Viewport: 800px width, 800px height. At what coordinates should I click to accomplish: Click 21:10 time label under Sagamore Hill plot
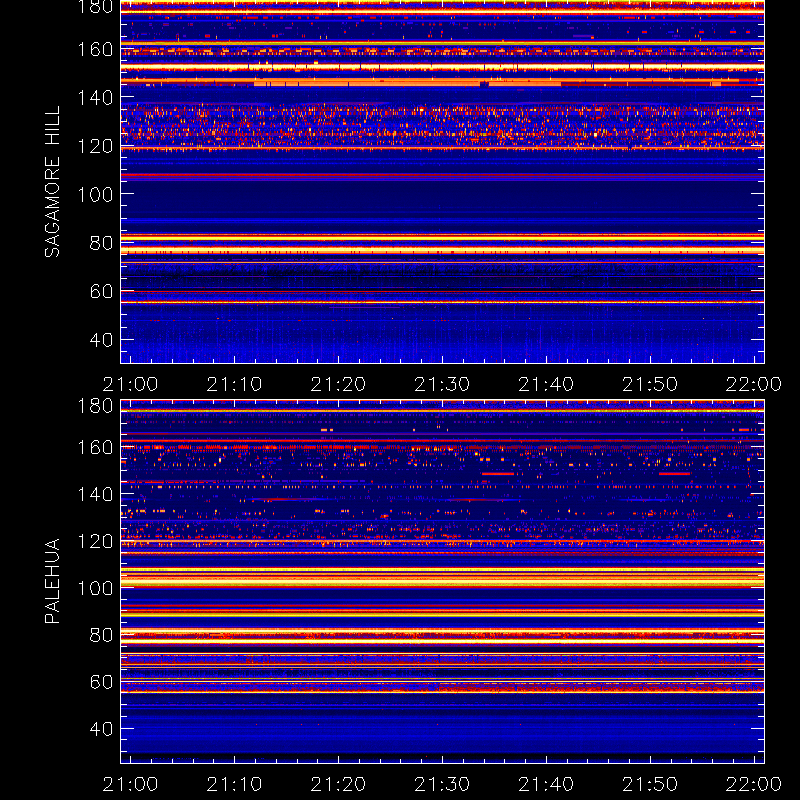coord(234,384)
